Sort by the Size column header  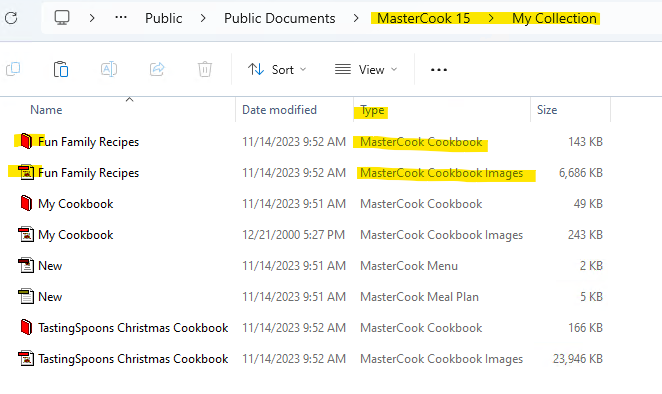pos(547,110)
